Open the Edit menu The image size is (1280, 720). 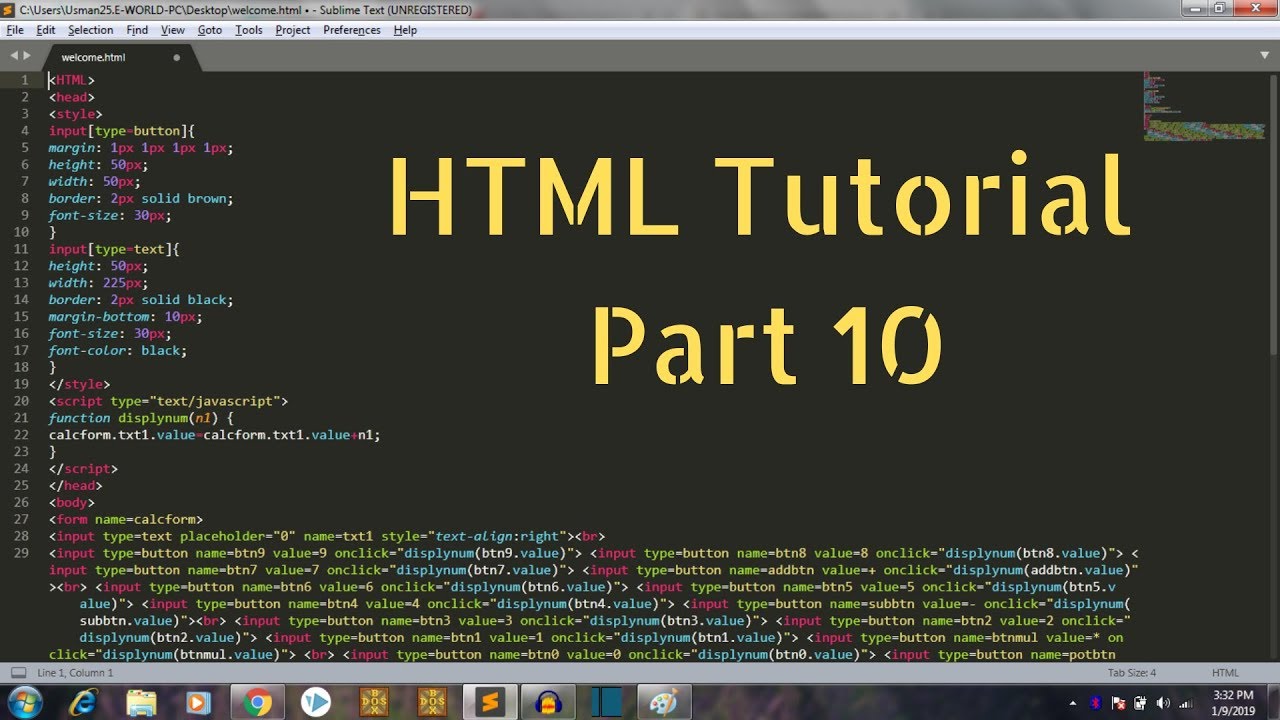coord(46,30)
